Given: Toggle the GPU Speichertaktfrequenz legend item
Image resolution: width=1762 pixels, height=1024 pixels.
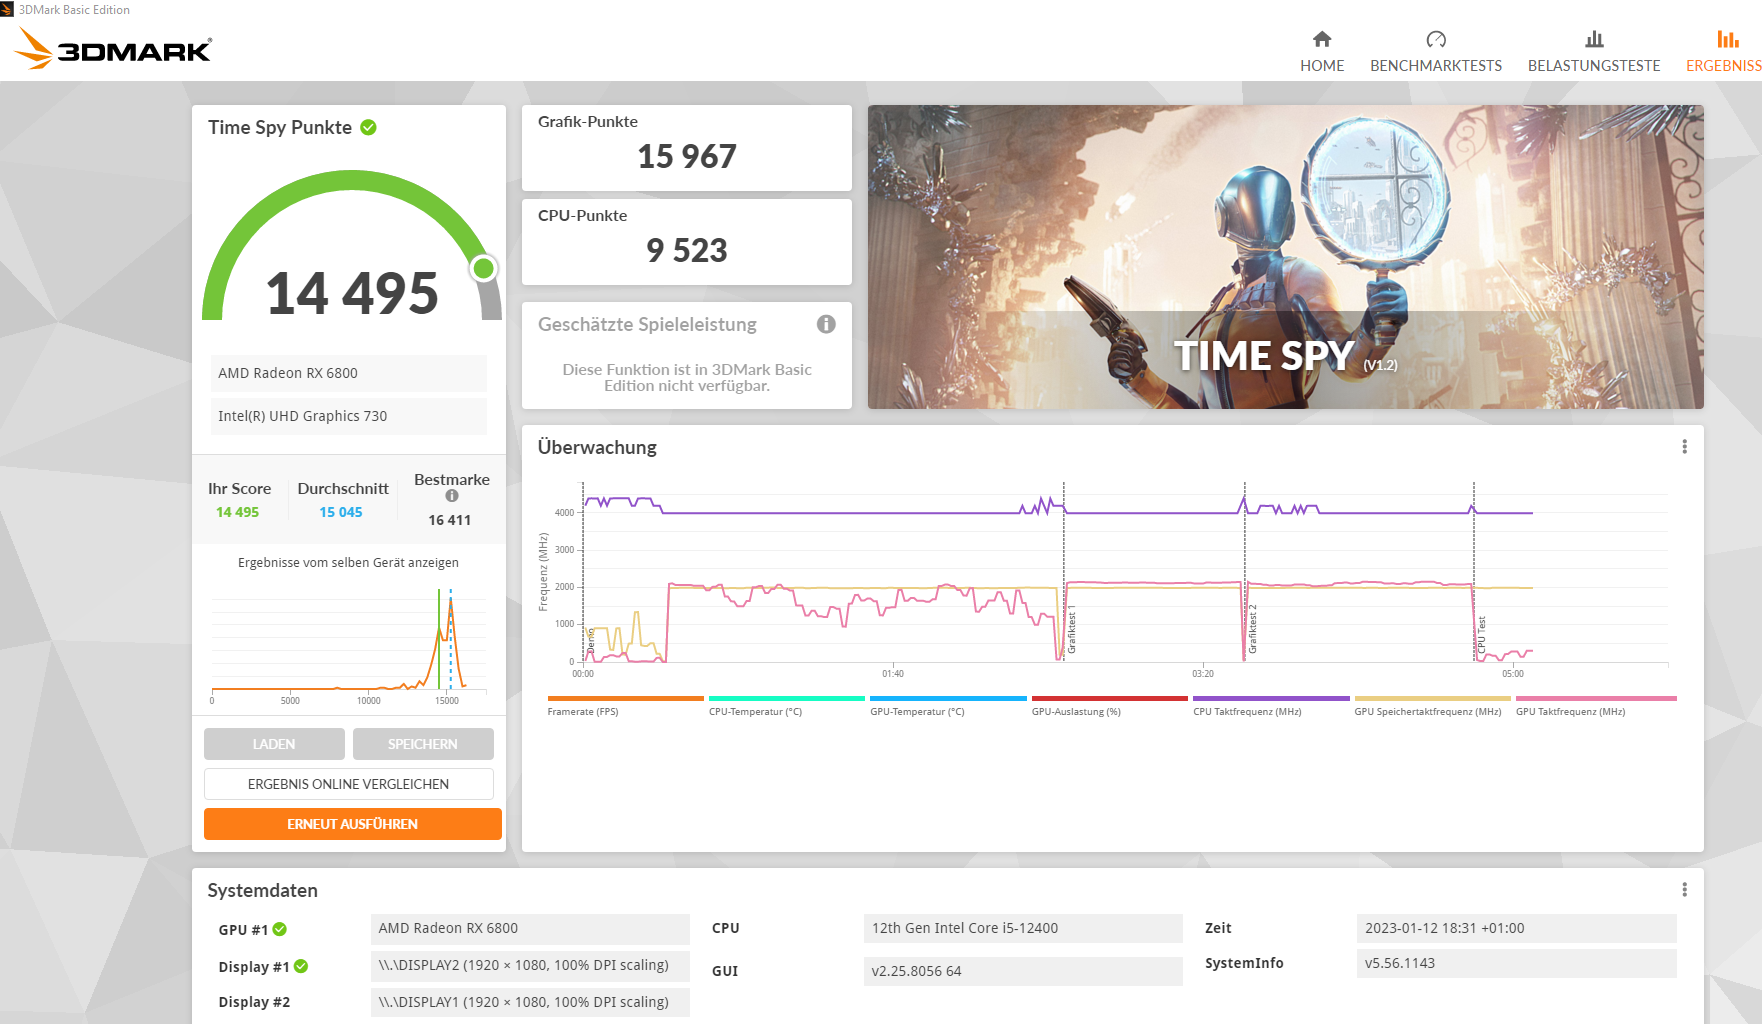Looking at the screenshot, I should pyautogui.click(x=1432, y=705).
